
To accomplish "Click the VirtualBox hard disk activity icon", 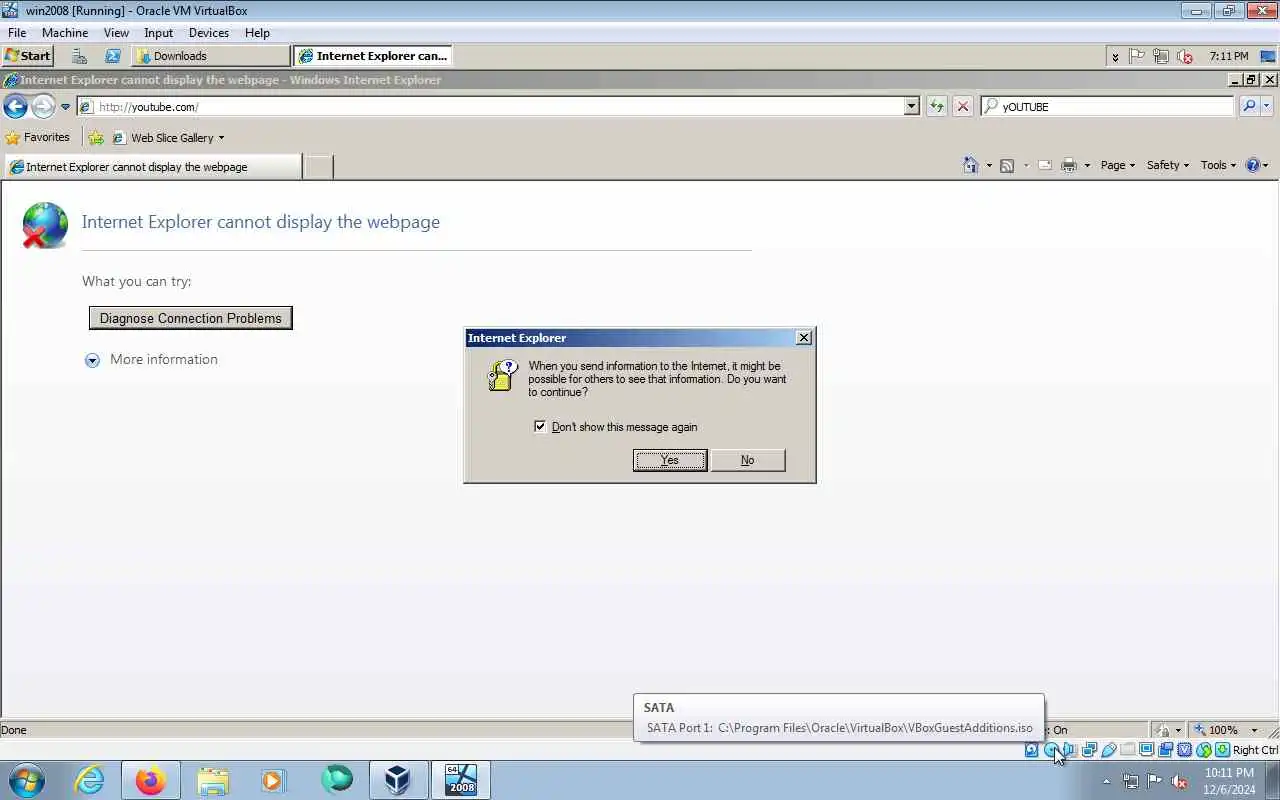I will [x=1031, y=750].
